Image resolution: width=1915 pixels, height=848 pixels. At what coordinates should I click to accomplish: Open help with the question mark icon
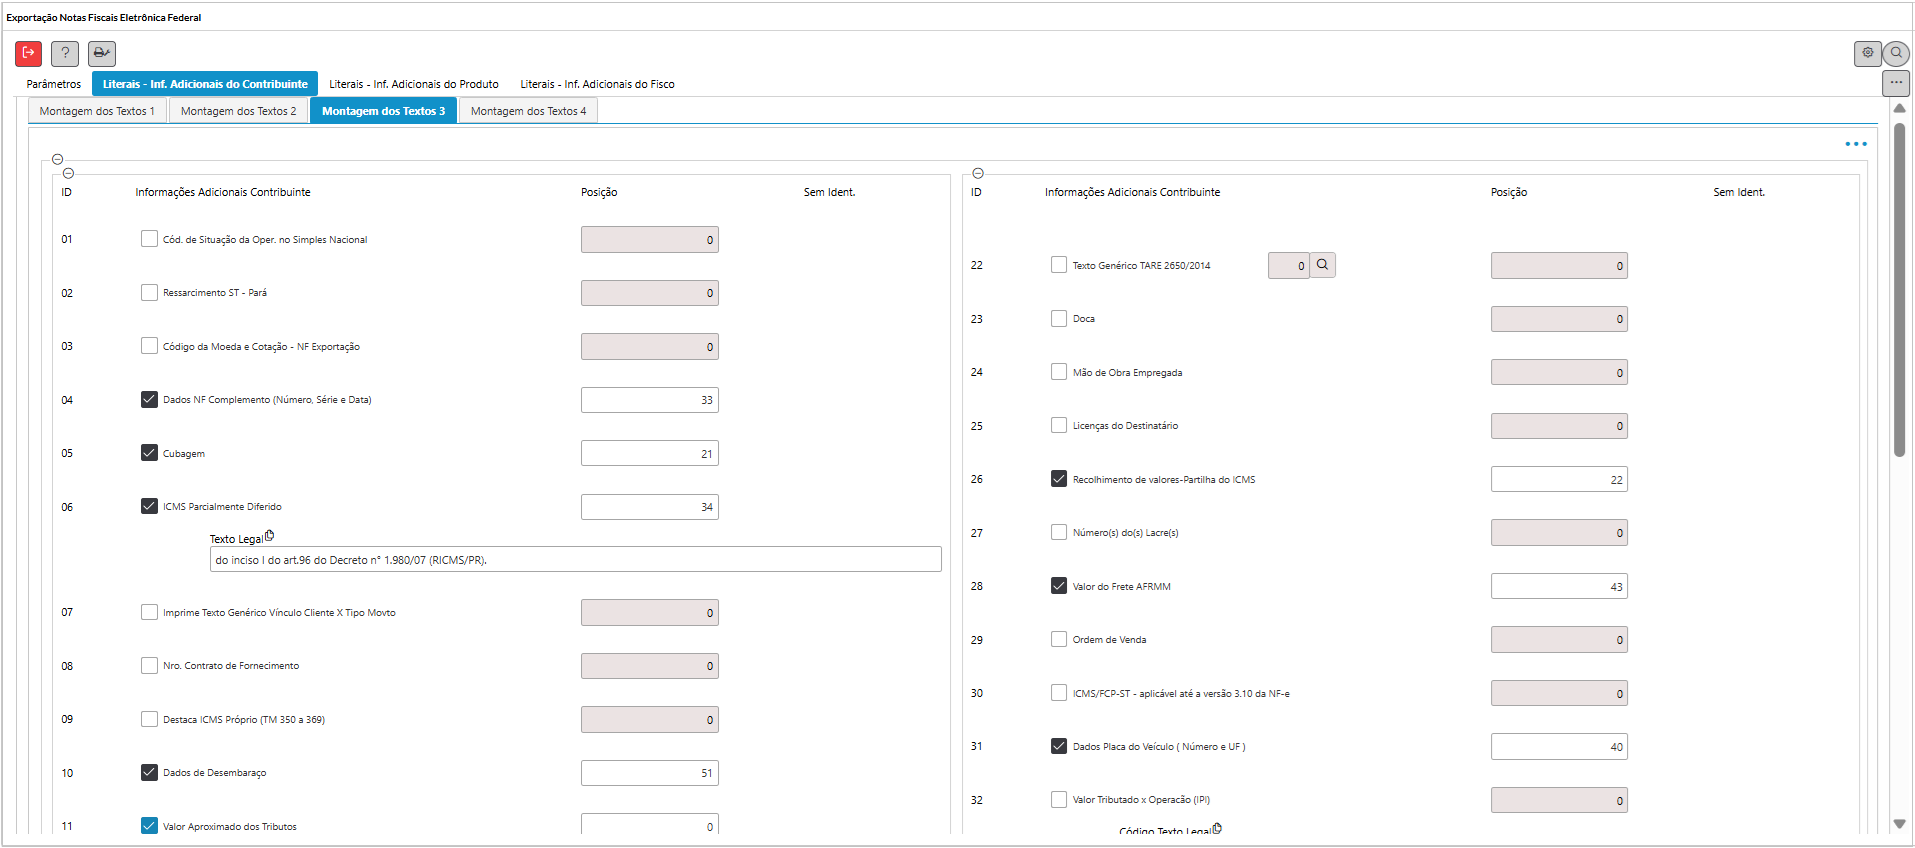click(x=65, y=53)
